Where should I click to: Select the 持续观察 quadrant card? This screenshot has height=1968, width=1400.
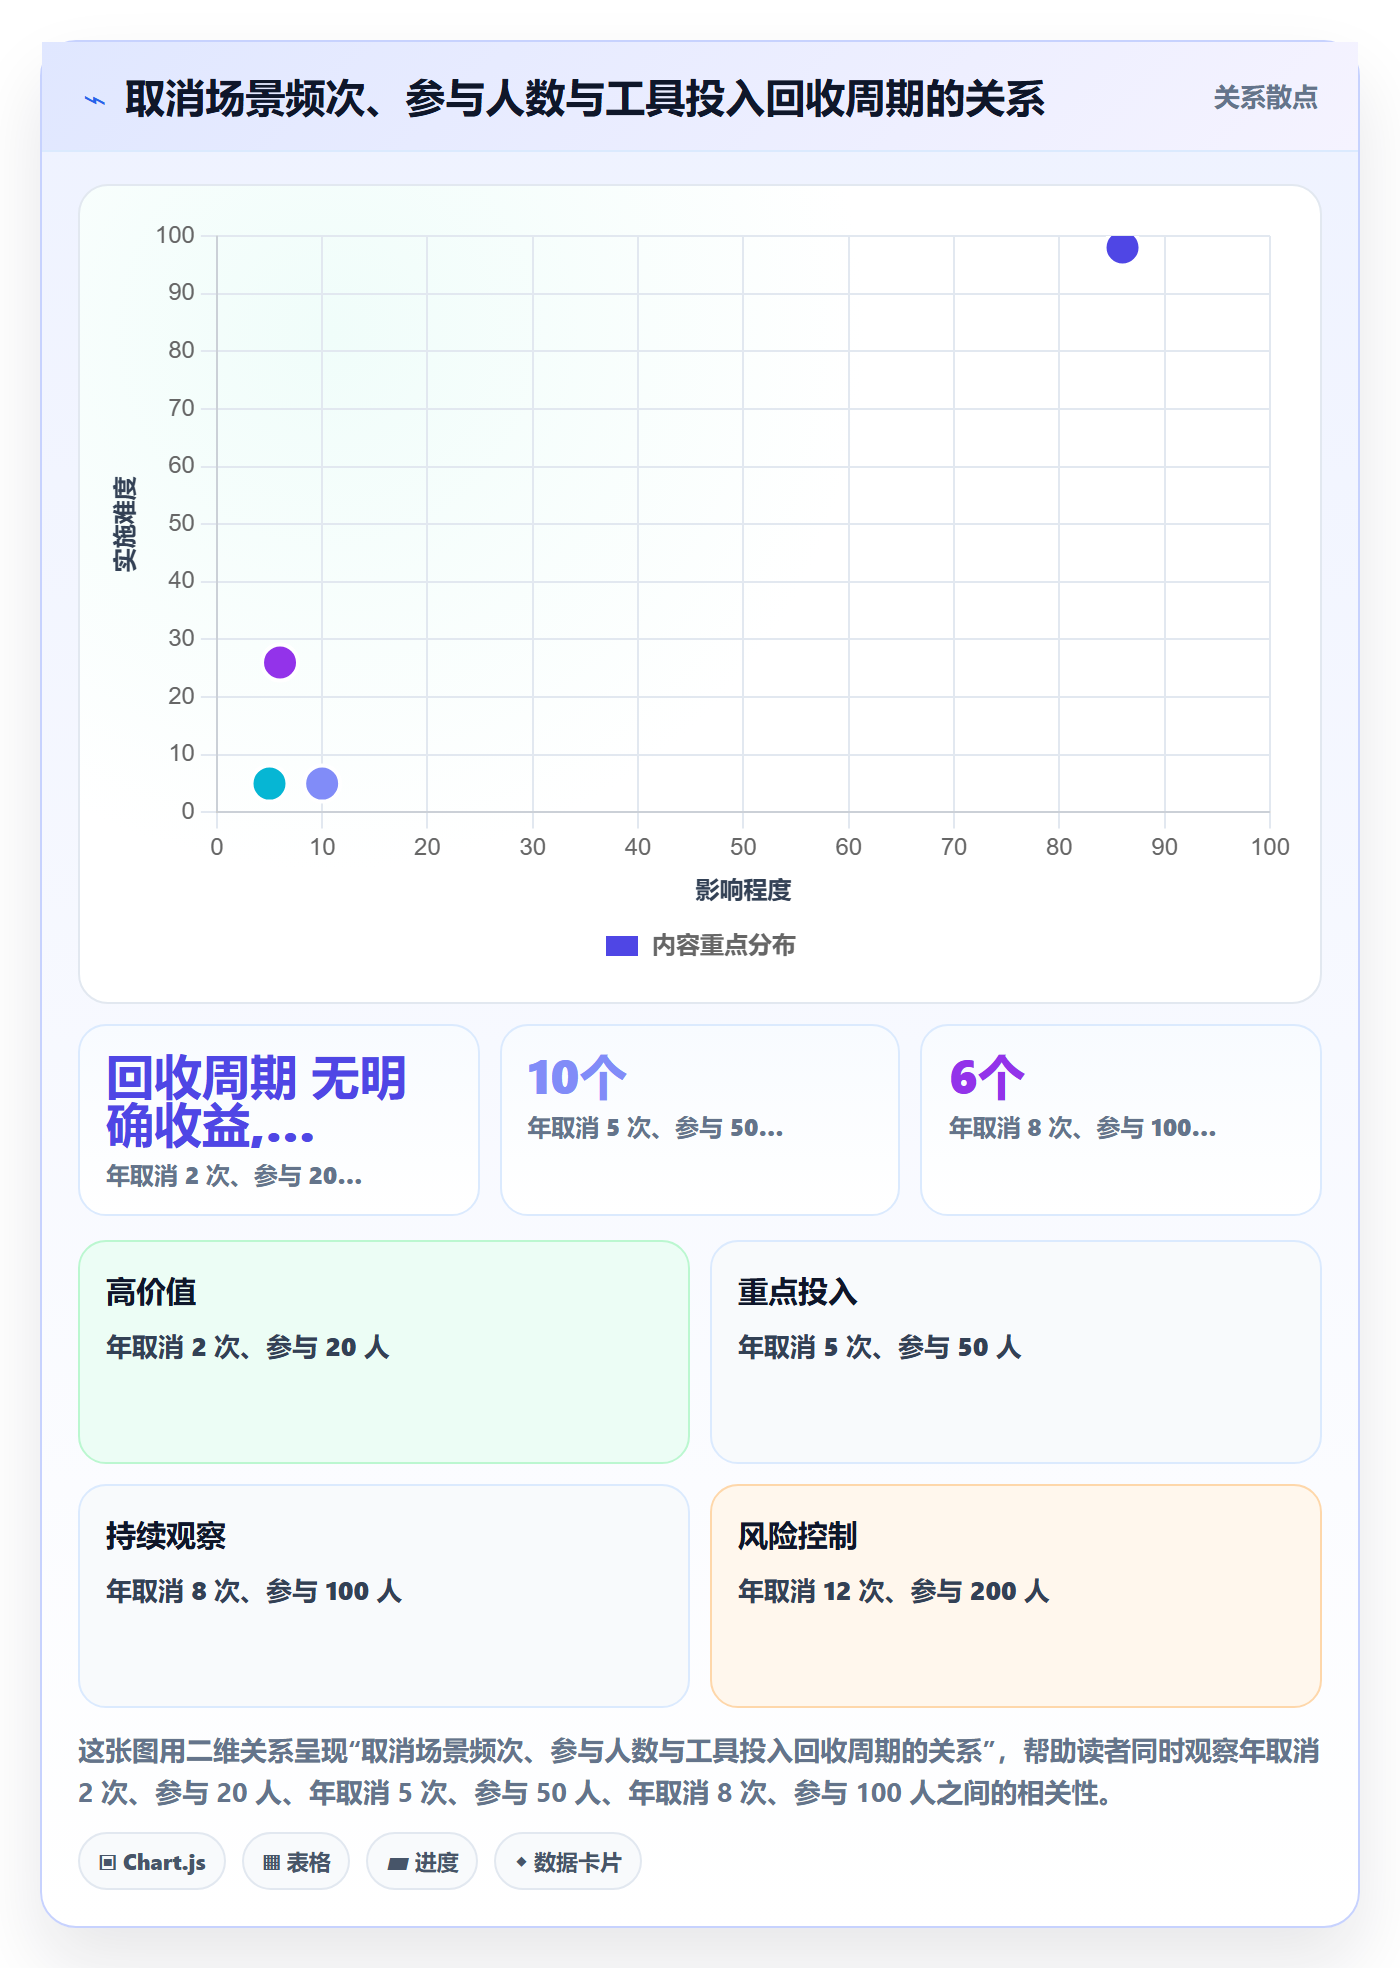[384, 1595]
